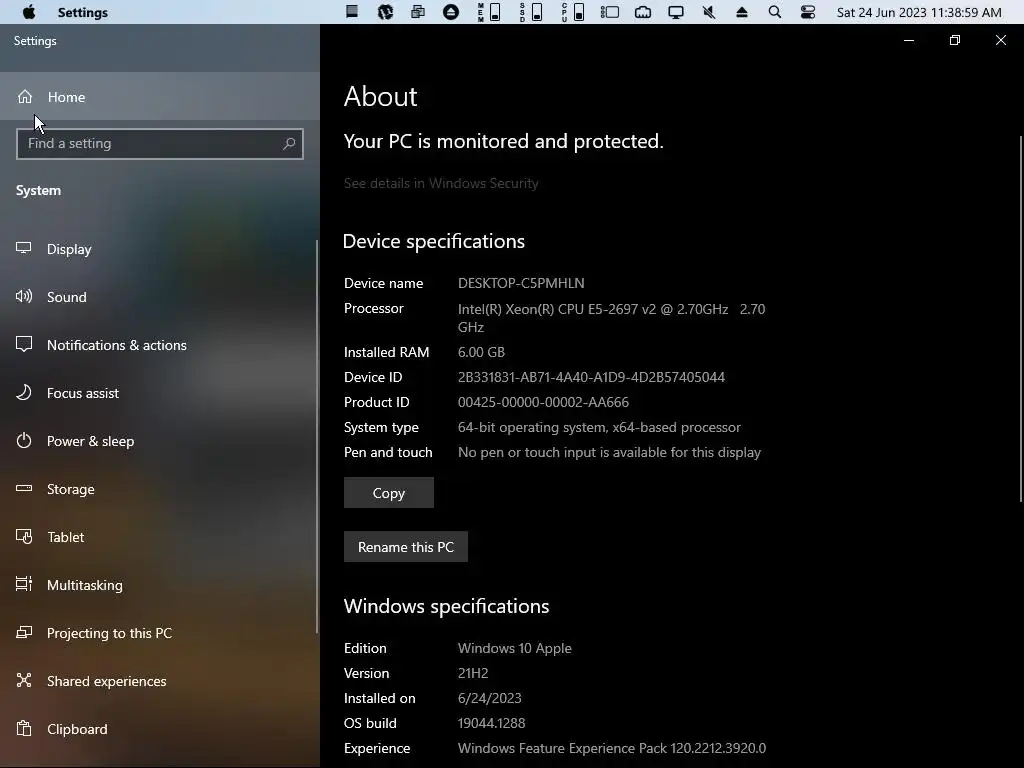Image resolution: width=1024 pixels, height=768 pixels.
Task: Click the triangle eject icon near search
Action: click(742, 12)
